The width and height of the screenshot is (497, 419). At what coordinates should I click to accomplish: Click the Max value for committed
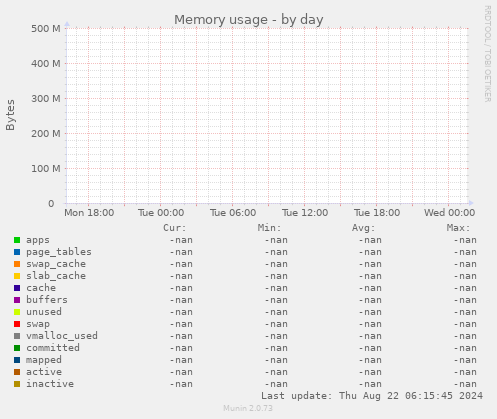(x=465, y=348)
